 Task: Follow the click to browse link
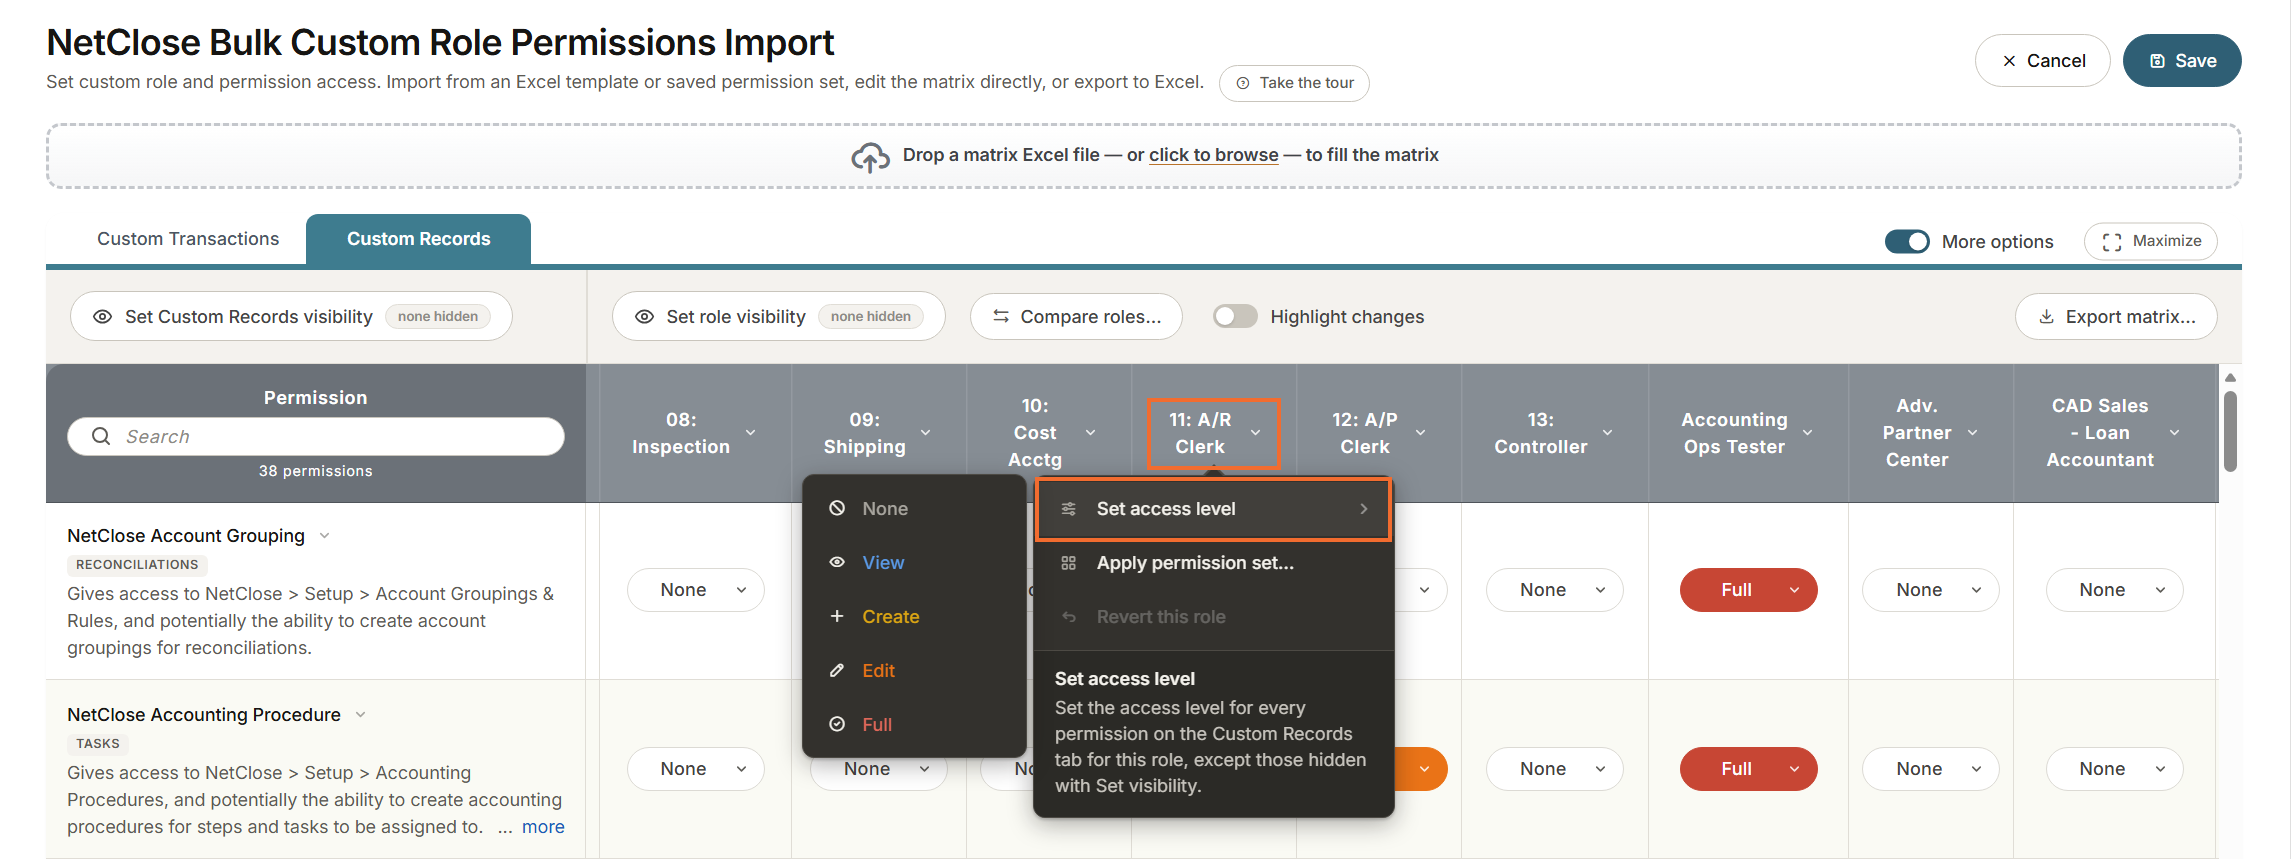(1213, 155)
